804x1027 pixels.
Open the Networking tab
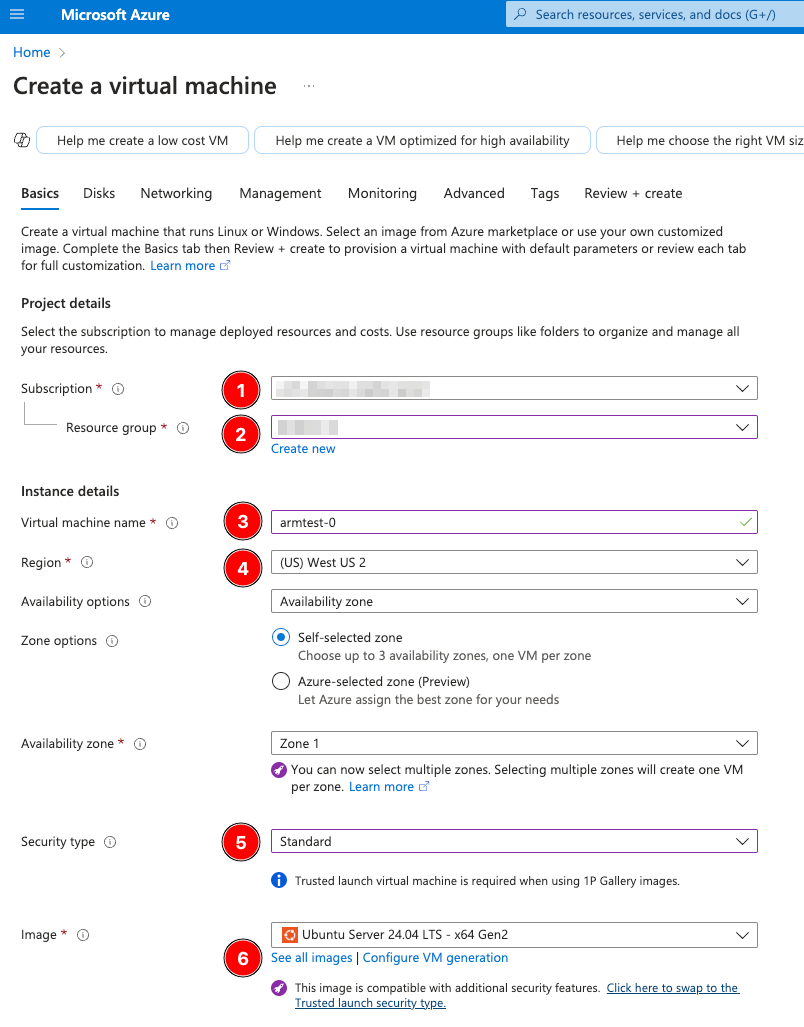click(x=176, y=193)
